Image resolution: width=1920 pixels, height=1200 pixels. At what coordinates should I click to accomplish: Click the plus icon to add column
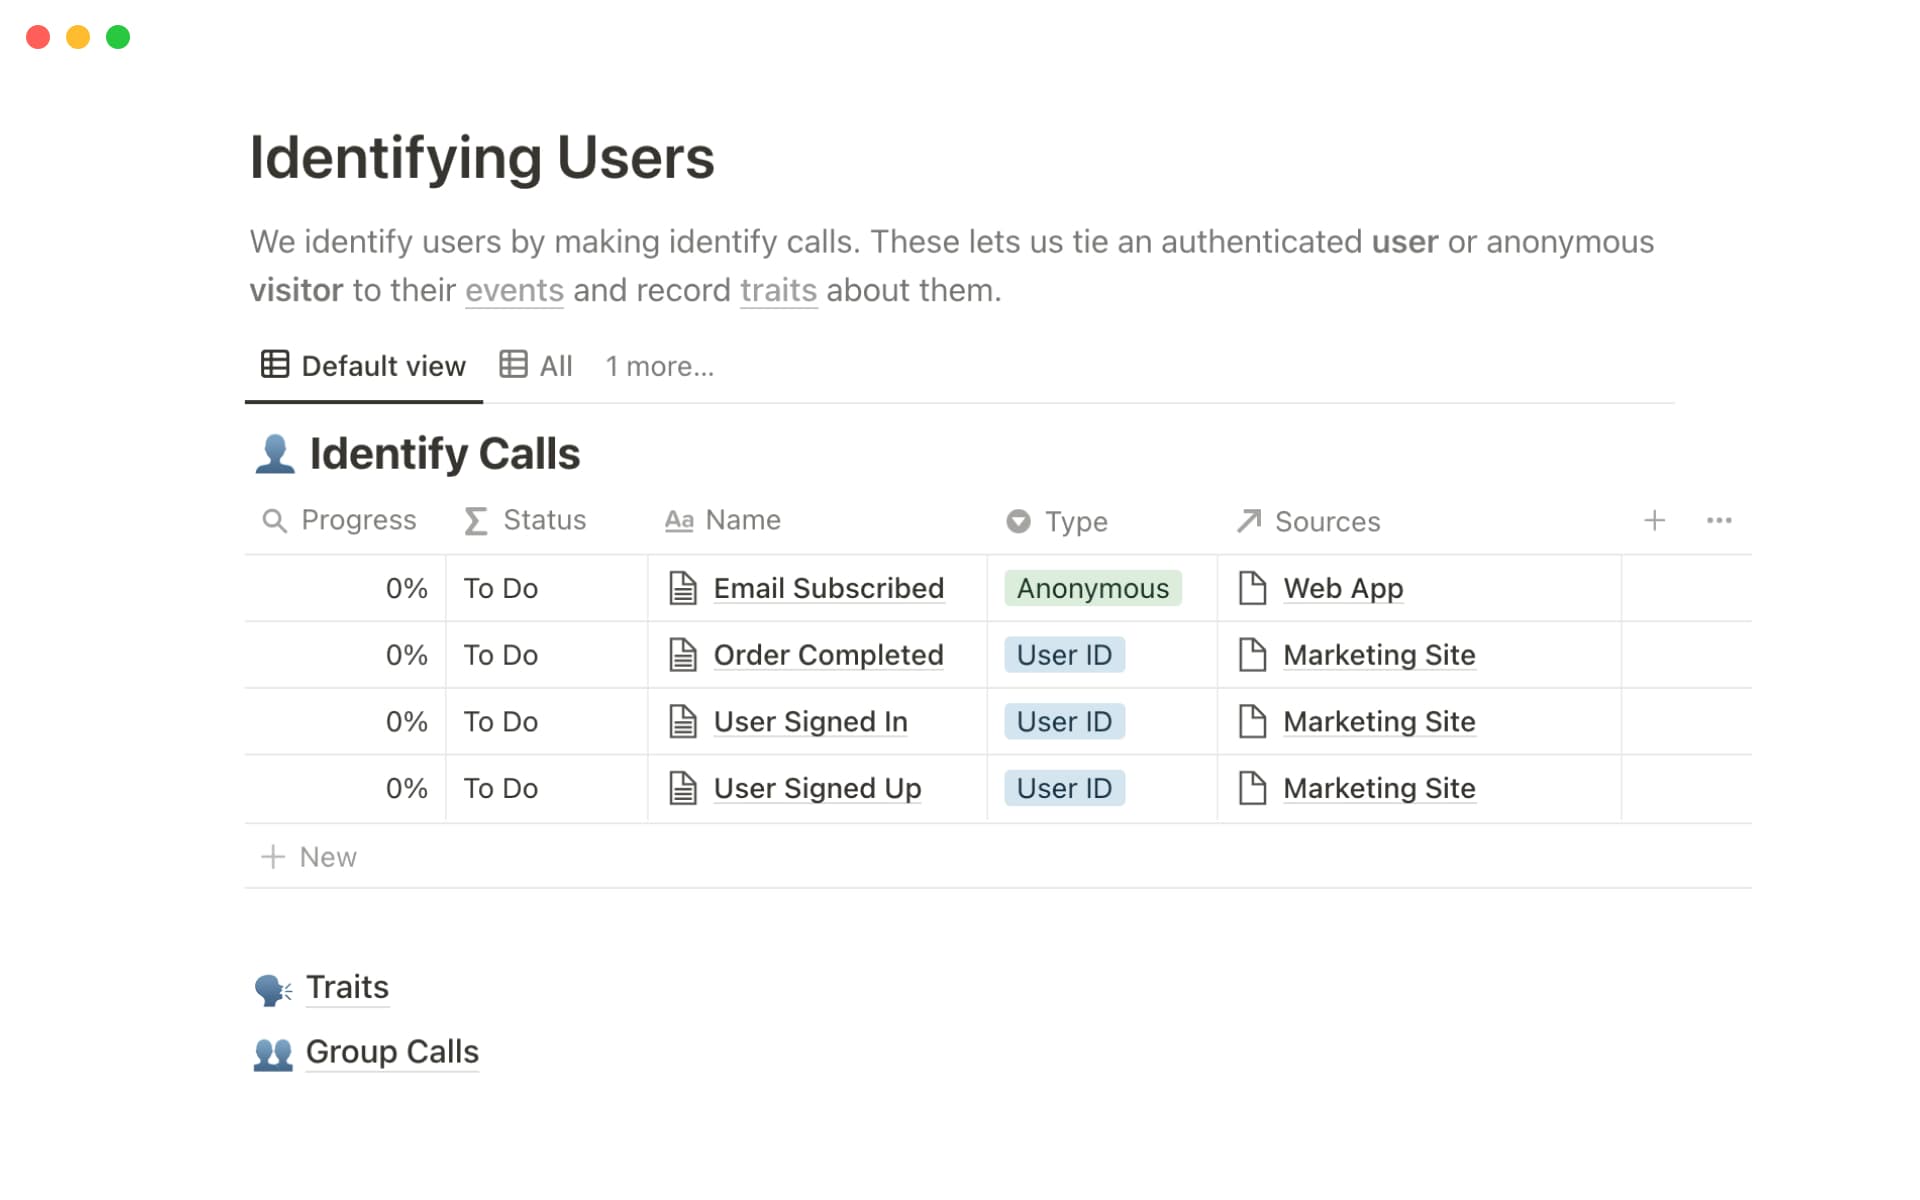[1654, 520]
